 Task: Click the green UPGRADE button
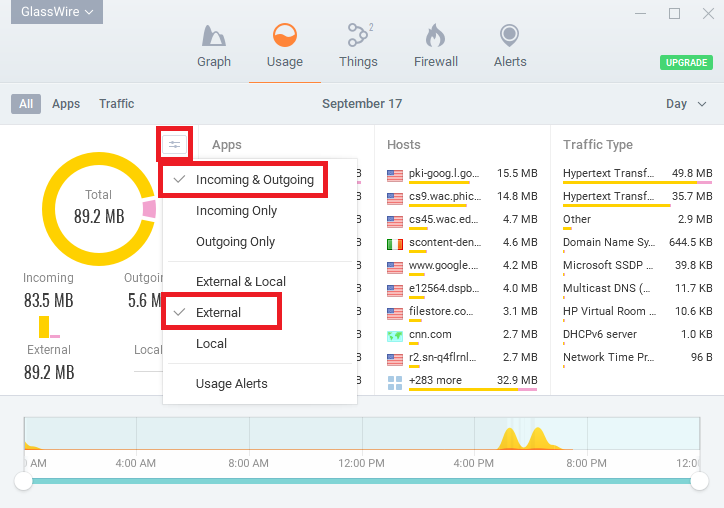click(686, 63)
